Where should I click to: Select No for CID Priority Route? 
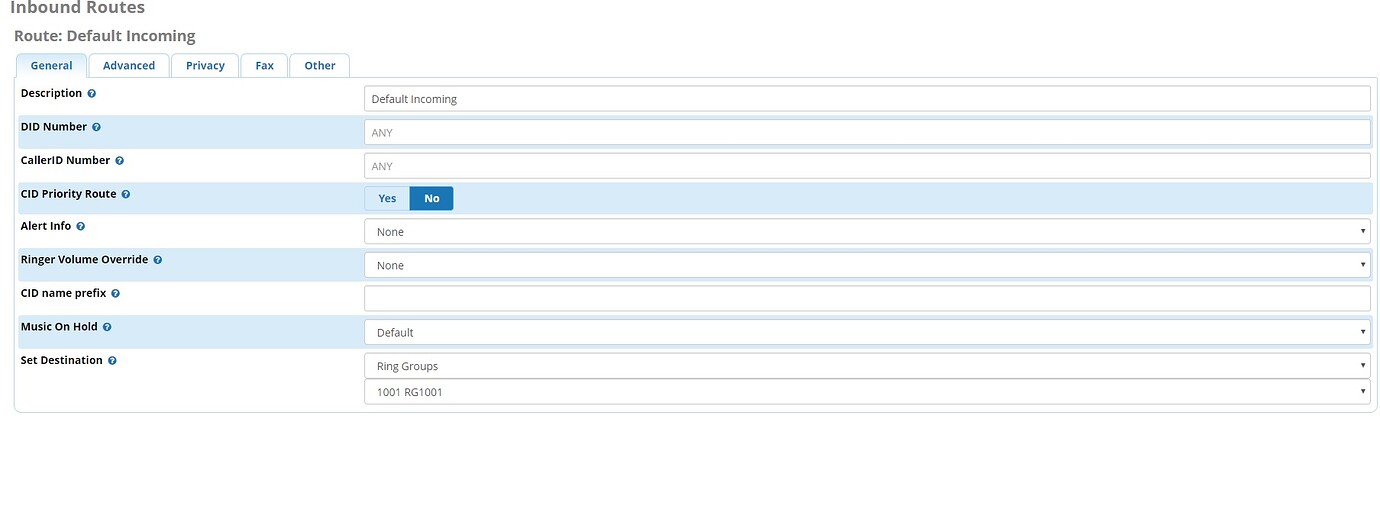(432, 199)
